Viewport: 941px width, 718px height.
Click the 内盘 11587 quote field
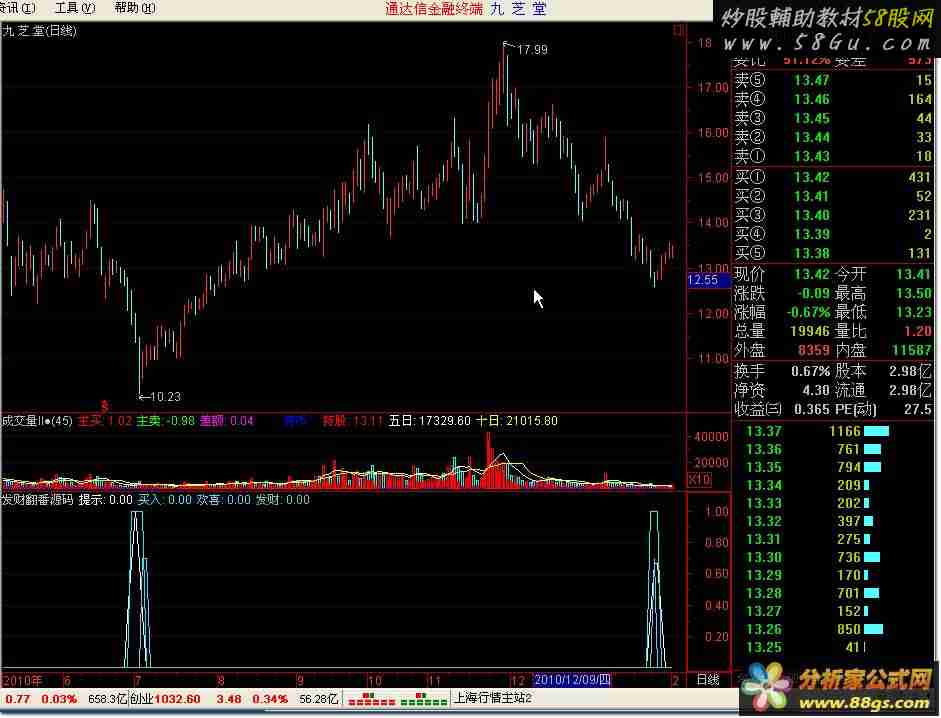point(883,350)
